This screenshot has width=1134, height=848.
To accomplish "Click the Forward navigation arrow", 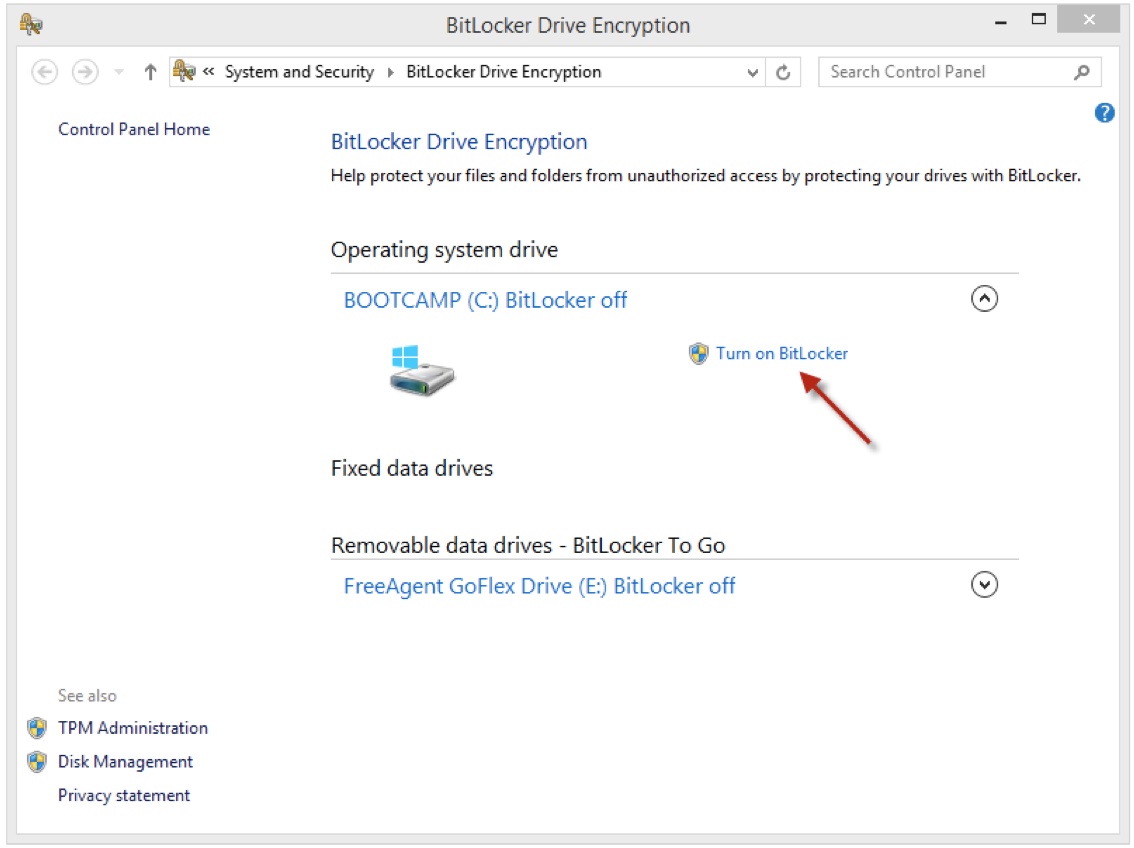I will click(x=85, y=72).
